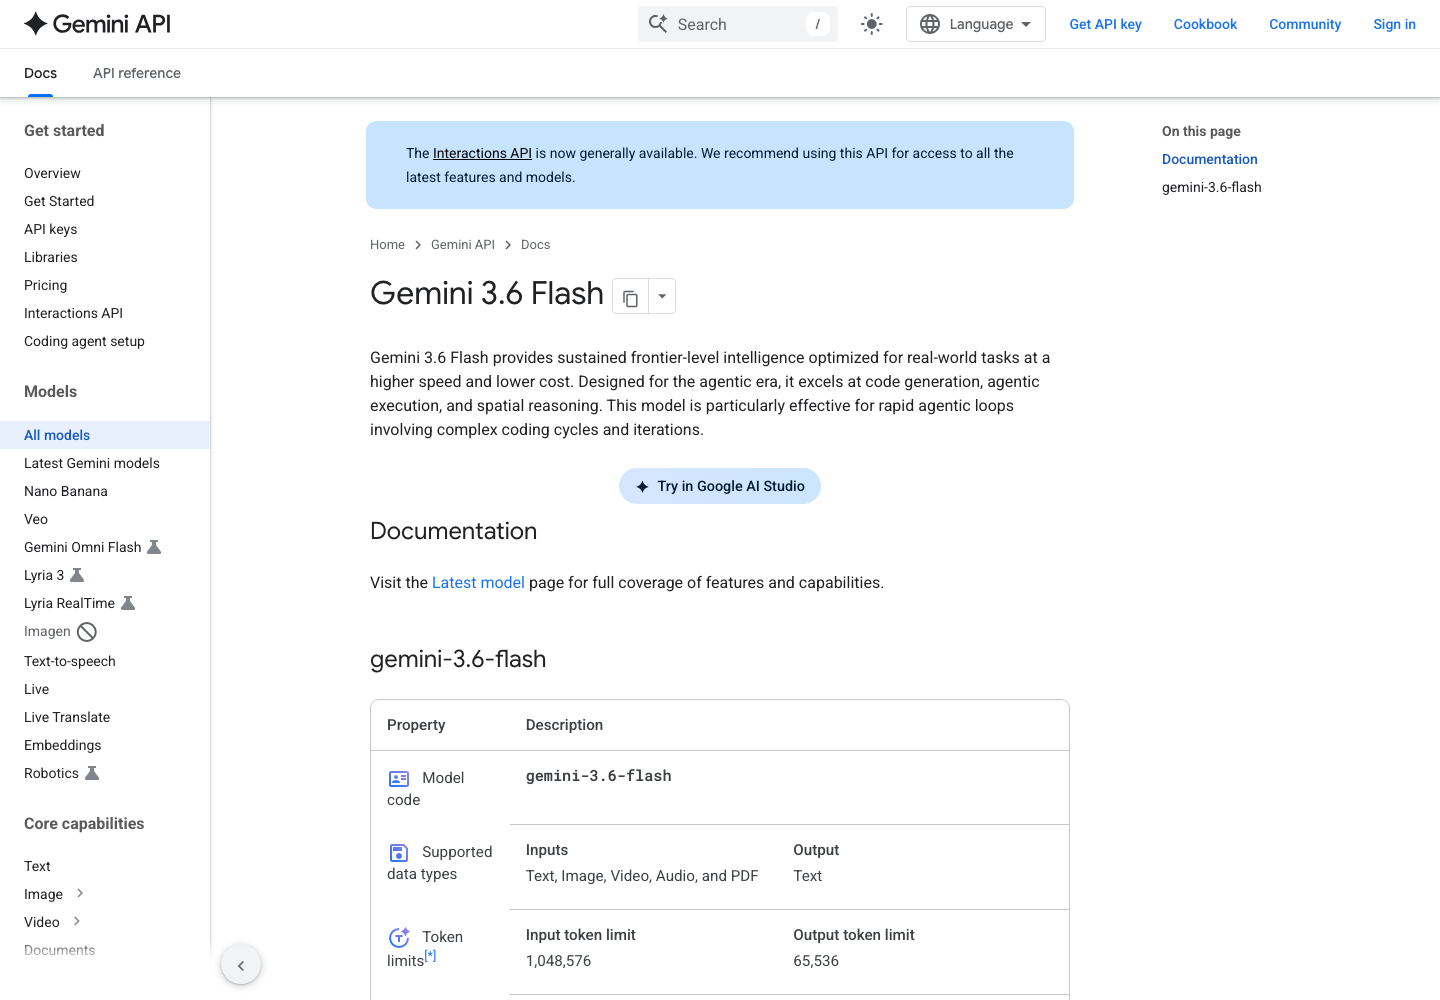This screenshot has width=1440, height=1000.
Task: Open the Interactions API link in banner
Action: (482, 153)
